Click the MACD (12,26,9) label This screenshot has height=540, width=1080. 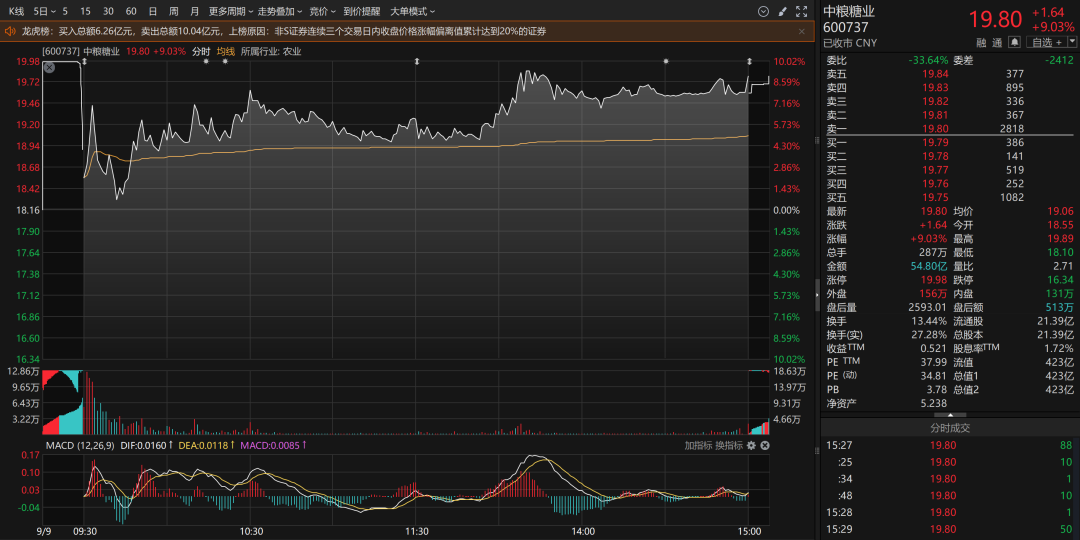pyautogui.click(x=80, y=446)
